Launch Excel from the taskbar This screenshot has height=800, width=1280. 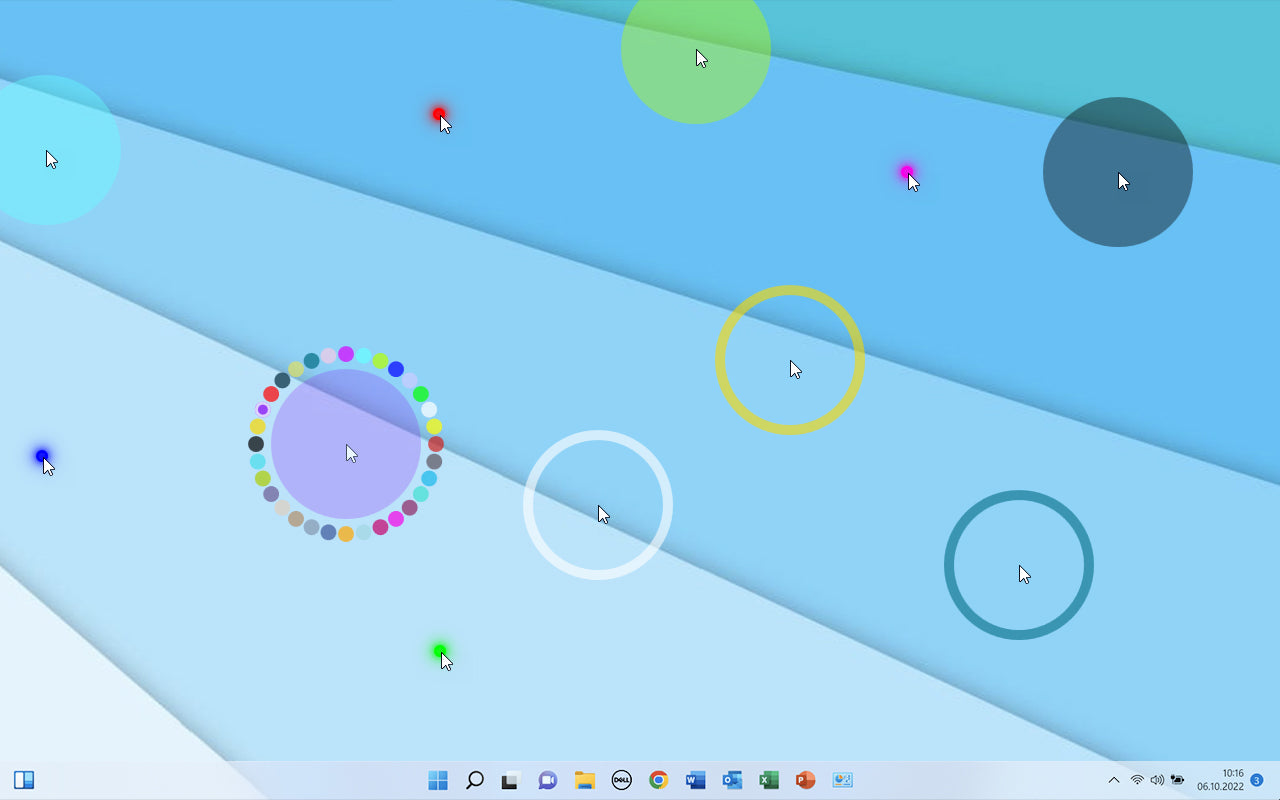pos(768,780)
